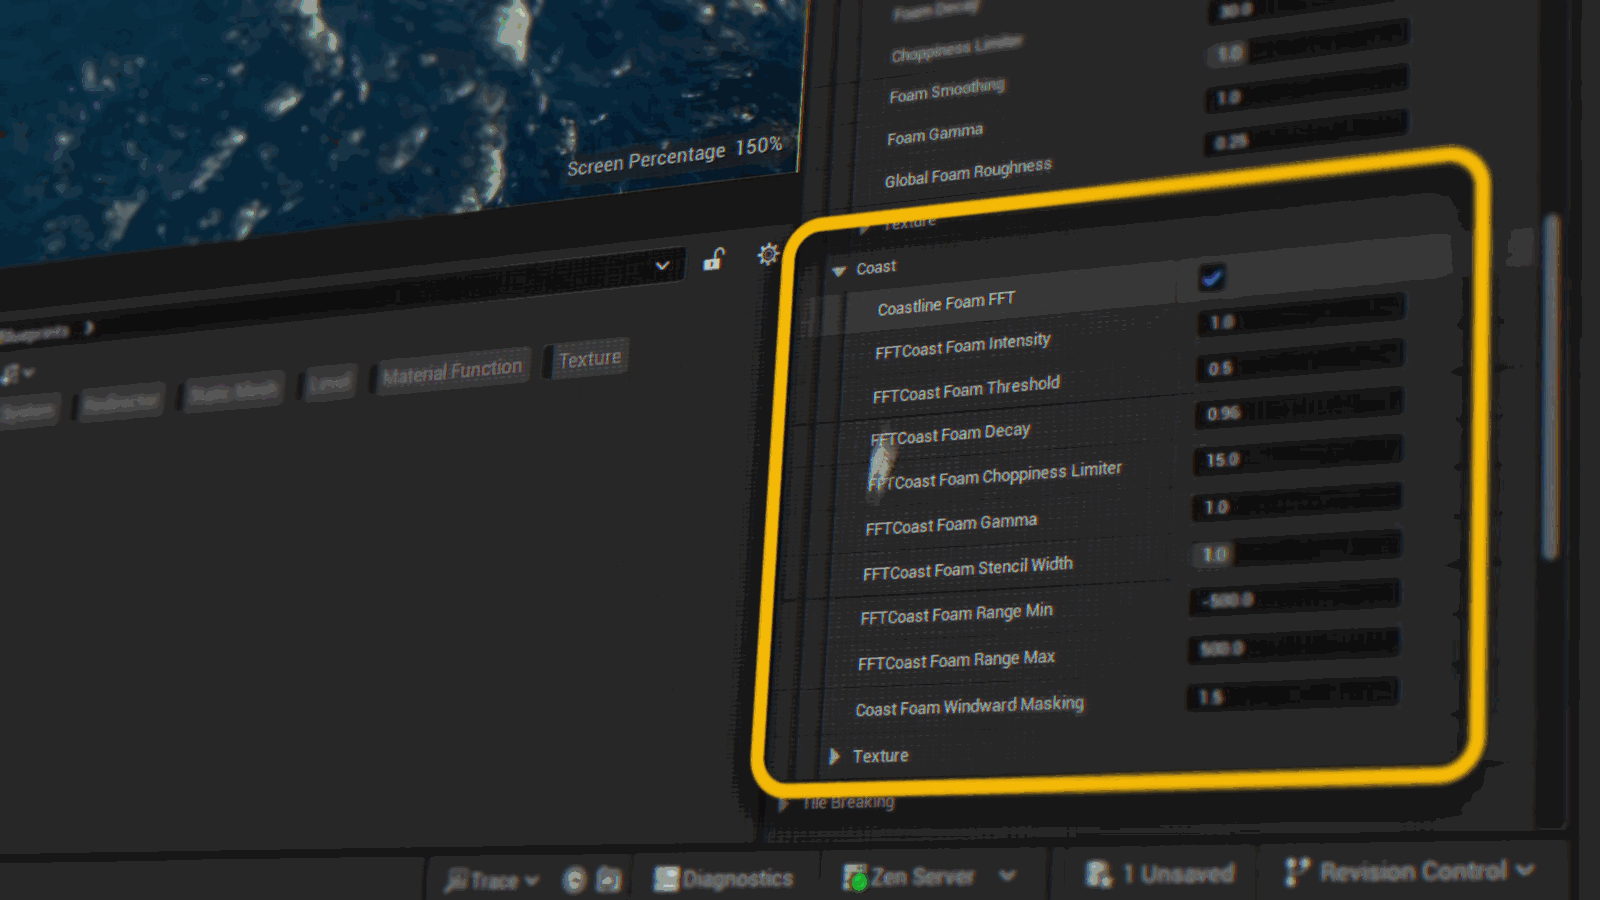This screenshot has width=1600, height=900.
Task: Click the Global Foam Roughness value field
Action: pyautogui.click(x=1305, y=133)
